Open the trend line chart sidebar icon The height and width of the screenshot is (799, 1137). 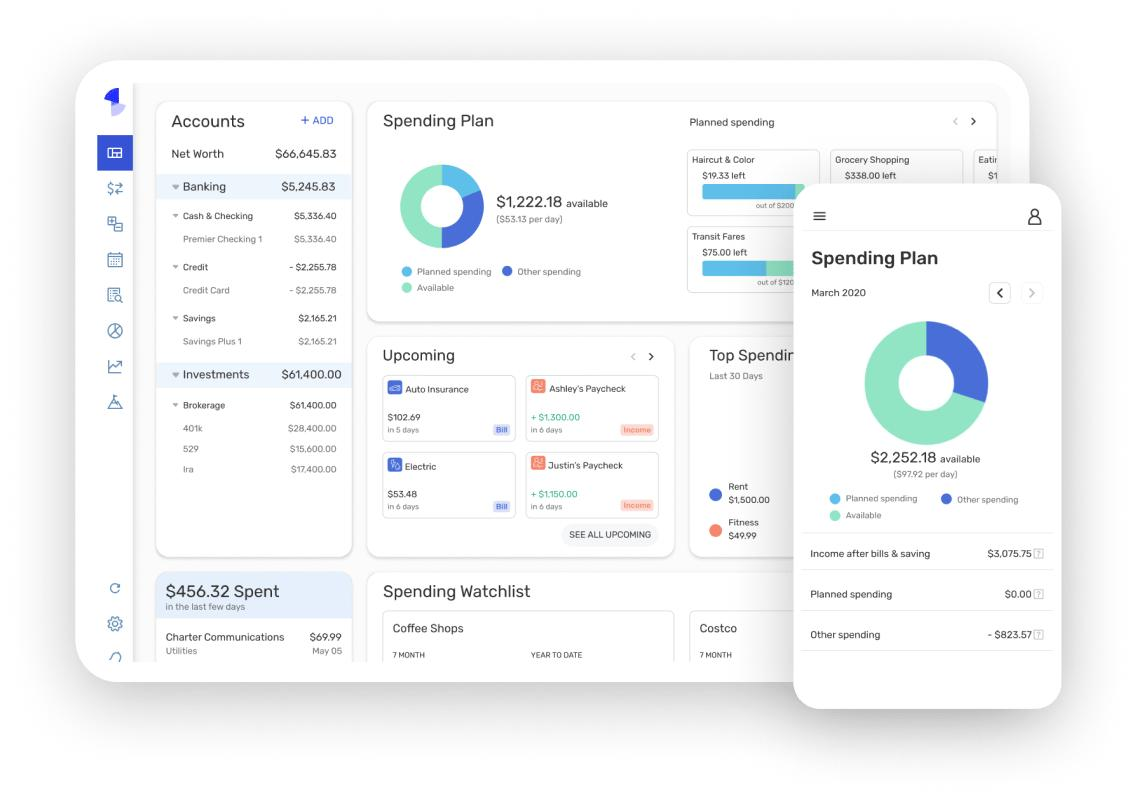click(115, 366)
